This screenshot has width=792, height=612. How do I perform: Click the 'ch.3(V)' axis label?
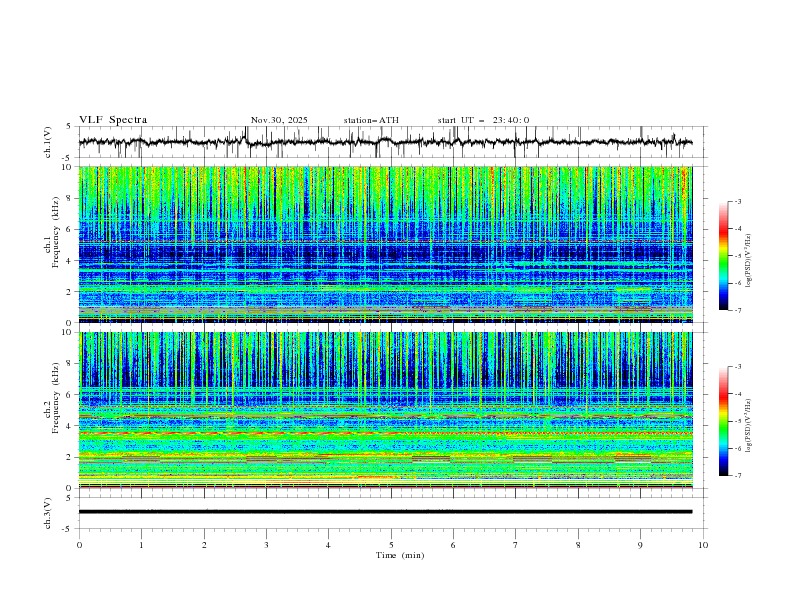tap(48, 513)
